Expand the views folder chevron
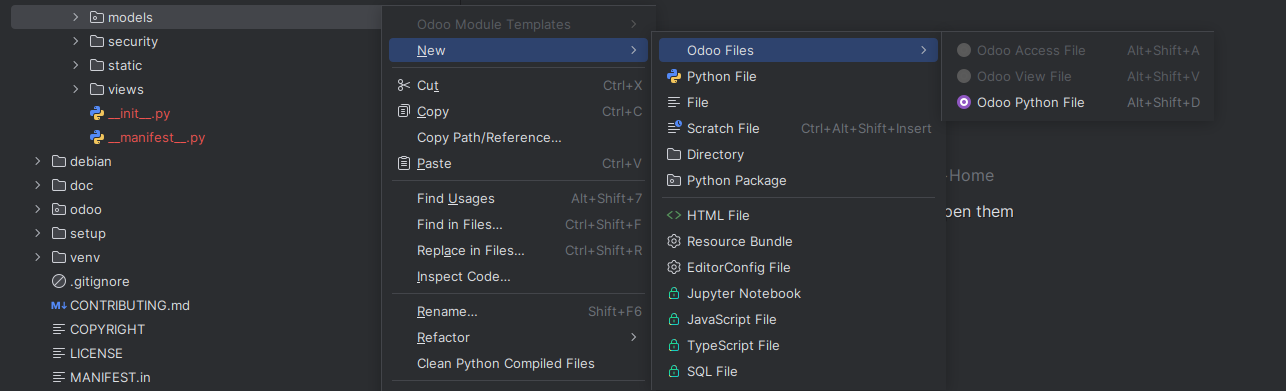Screen dimensions: 1286x391 [76, 89]
